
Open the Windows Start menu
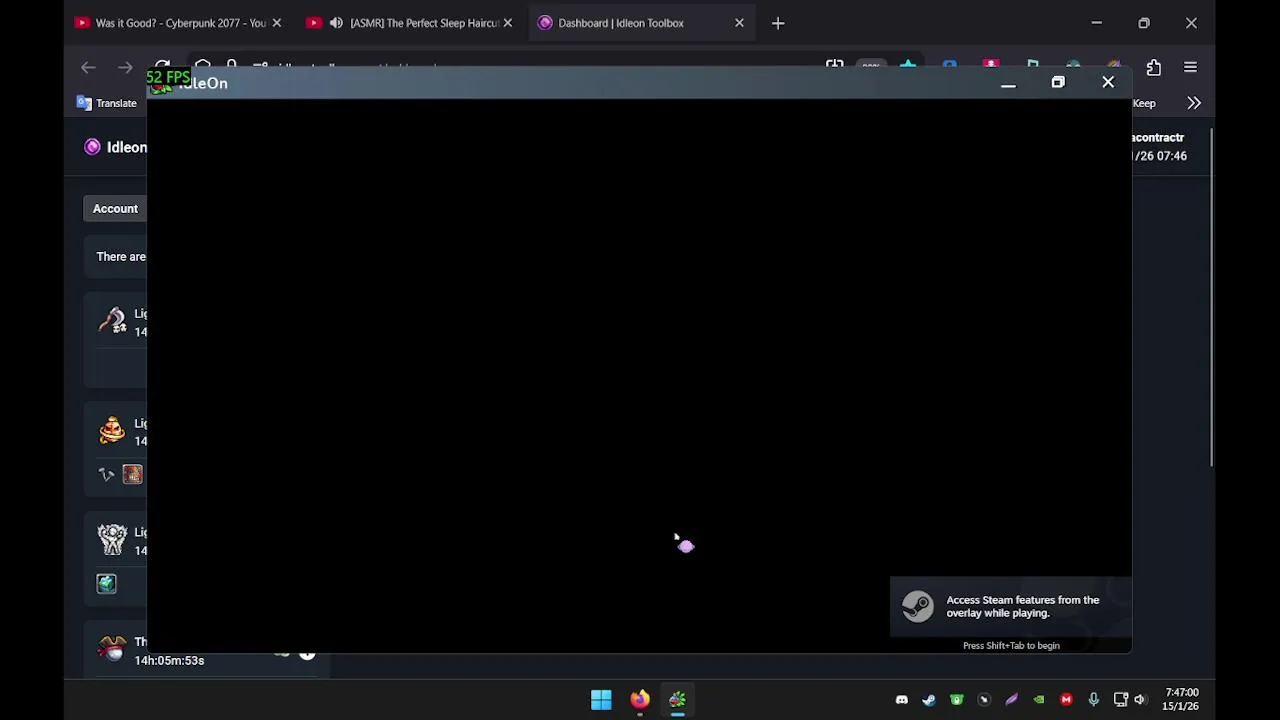(x=601, y=700)
